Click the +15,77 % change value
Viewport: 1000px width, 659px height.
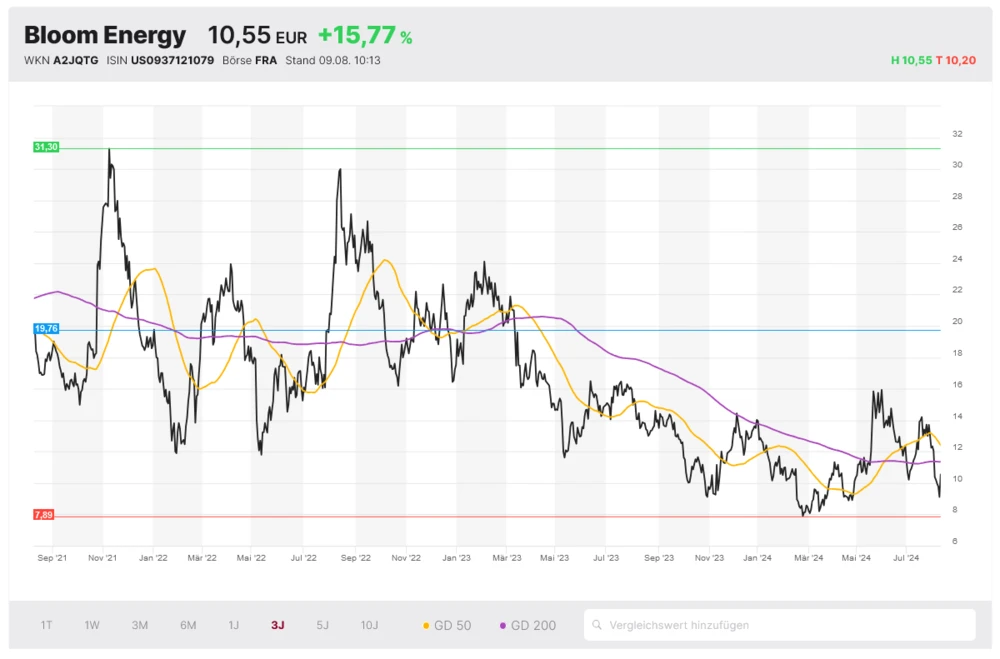(365, 36)
